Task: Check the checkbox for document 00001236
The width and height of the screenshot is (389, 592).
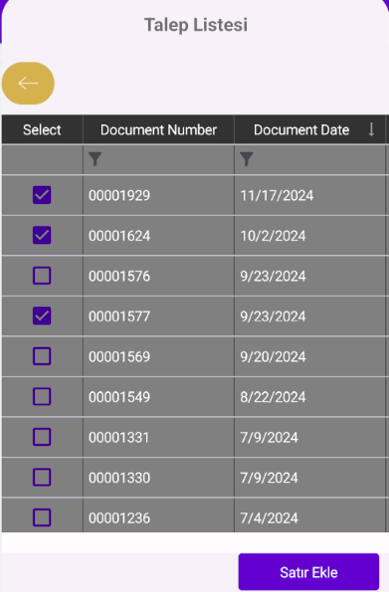Action: pos(42,518)
